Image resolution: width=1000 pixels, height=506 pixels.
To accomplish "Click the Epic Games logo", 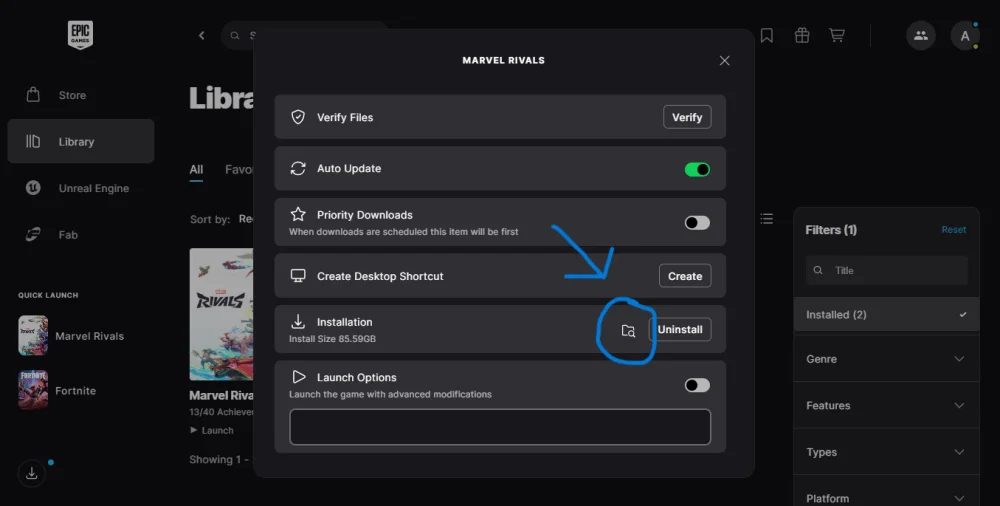I will [80, 34].
